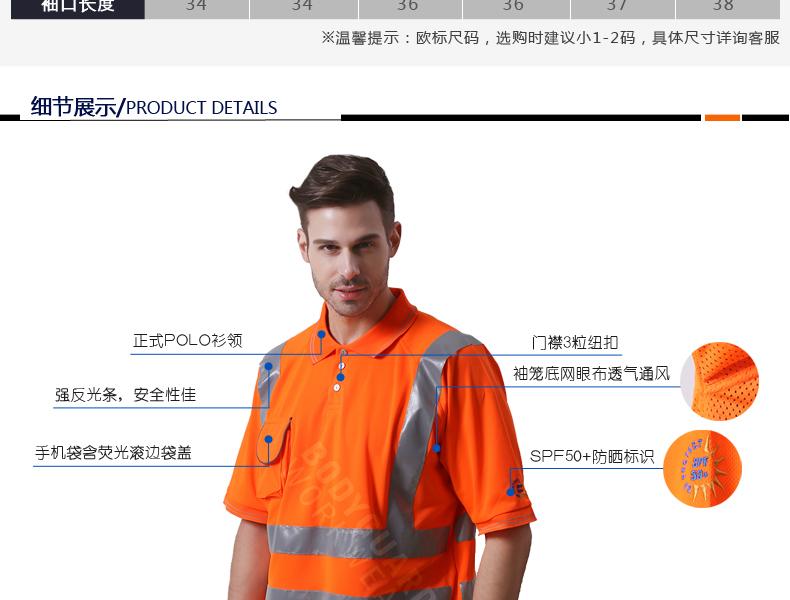Click the orange accent bar on the heading line
The width and height of the screenshot is (790, 600).
pyautogui.click(x=722, y=118)
